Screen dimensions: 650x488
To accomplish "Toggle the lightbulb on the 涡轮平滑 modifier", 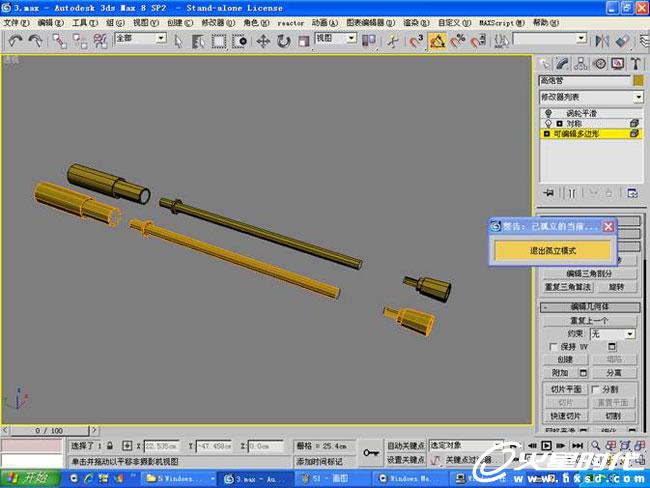I will 548,113.
